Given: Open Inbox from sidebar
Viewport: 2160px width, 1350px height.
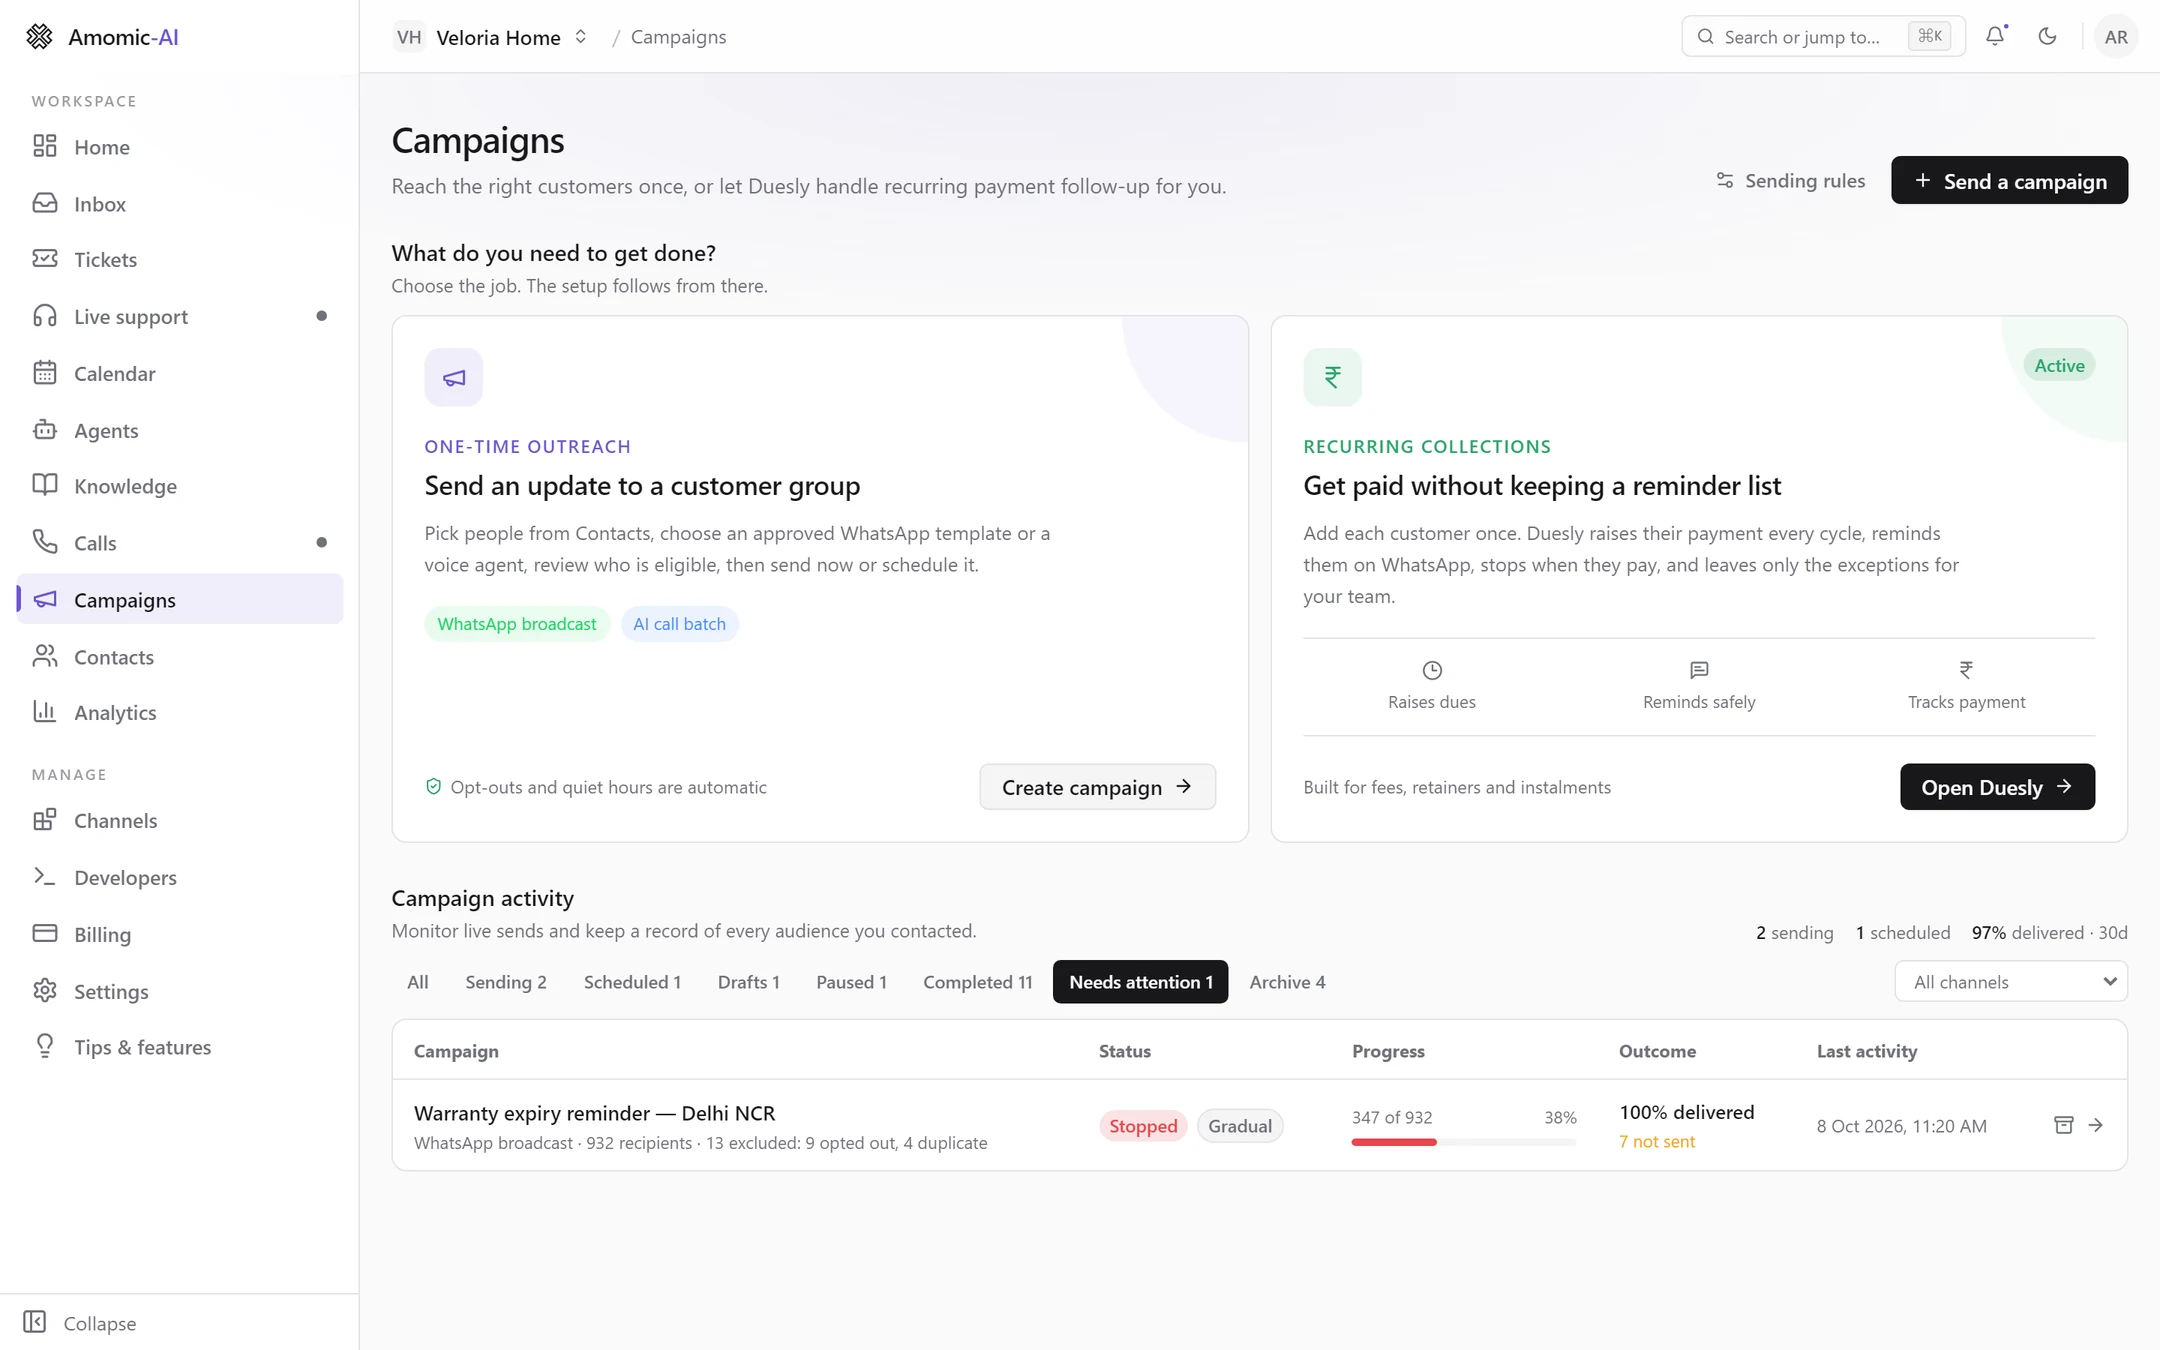Looking at the screenshot, I should 180,204.
